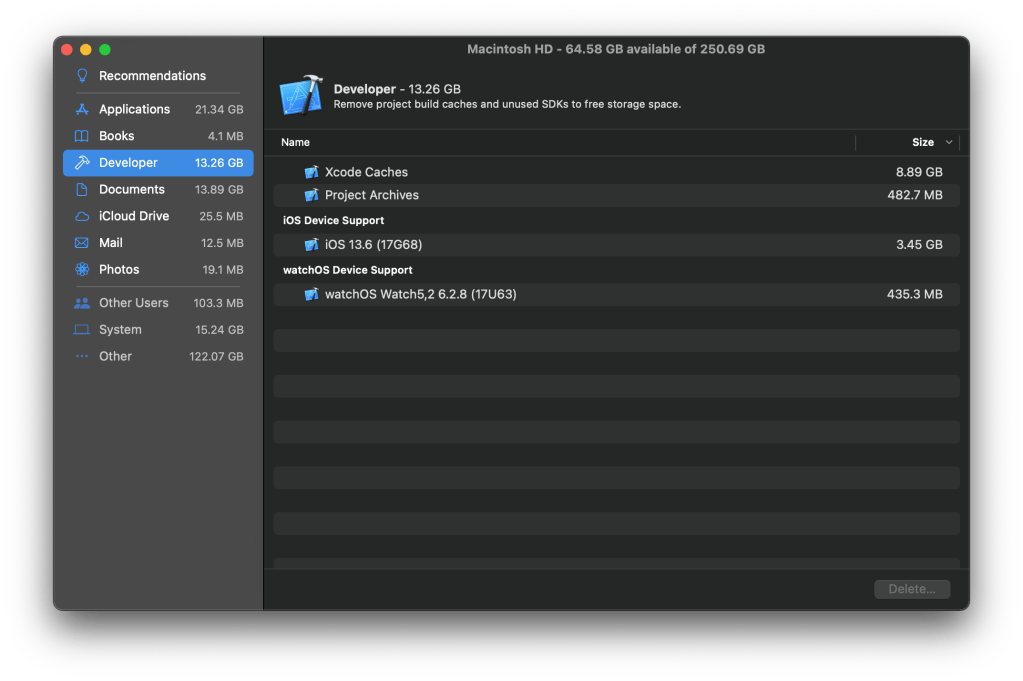
Task: Click the Mail envelope icon
Action: tap(82, 243)
